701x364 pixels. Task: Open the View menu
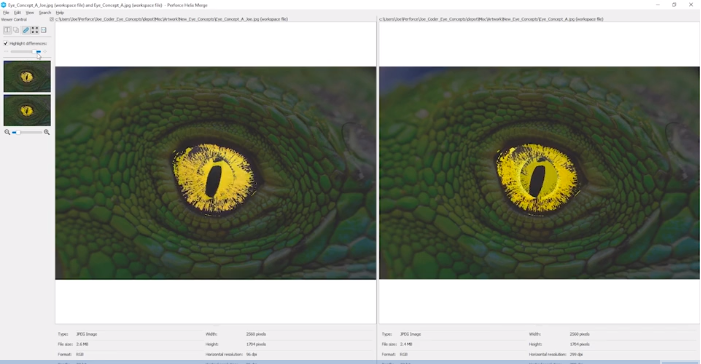[30, 13]
